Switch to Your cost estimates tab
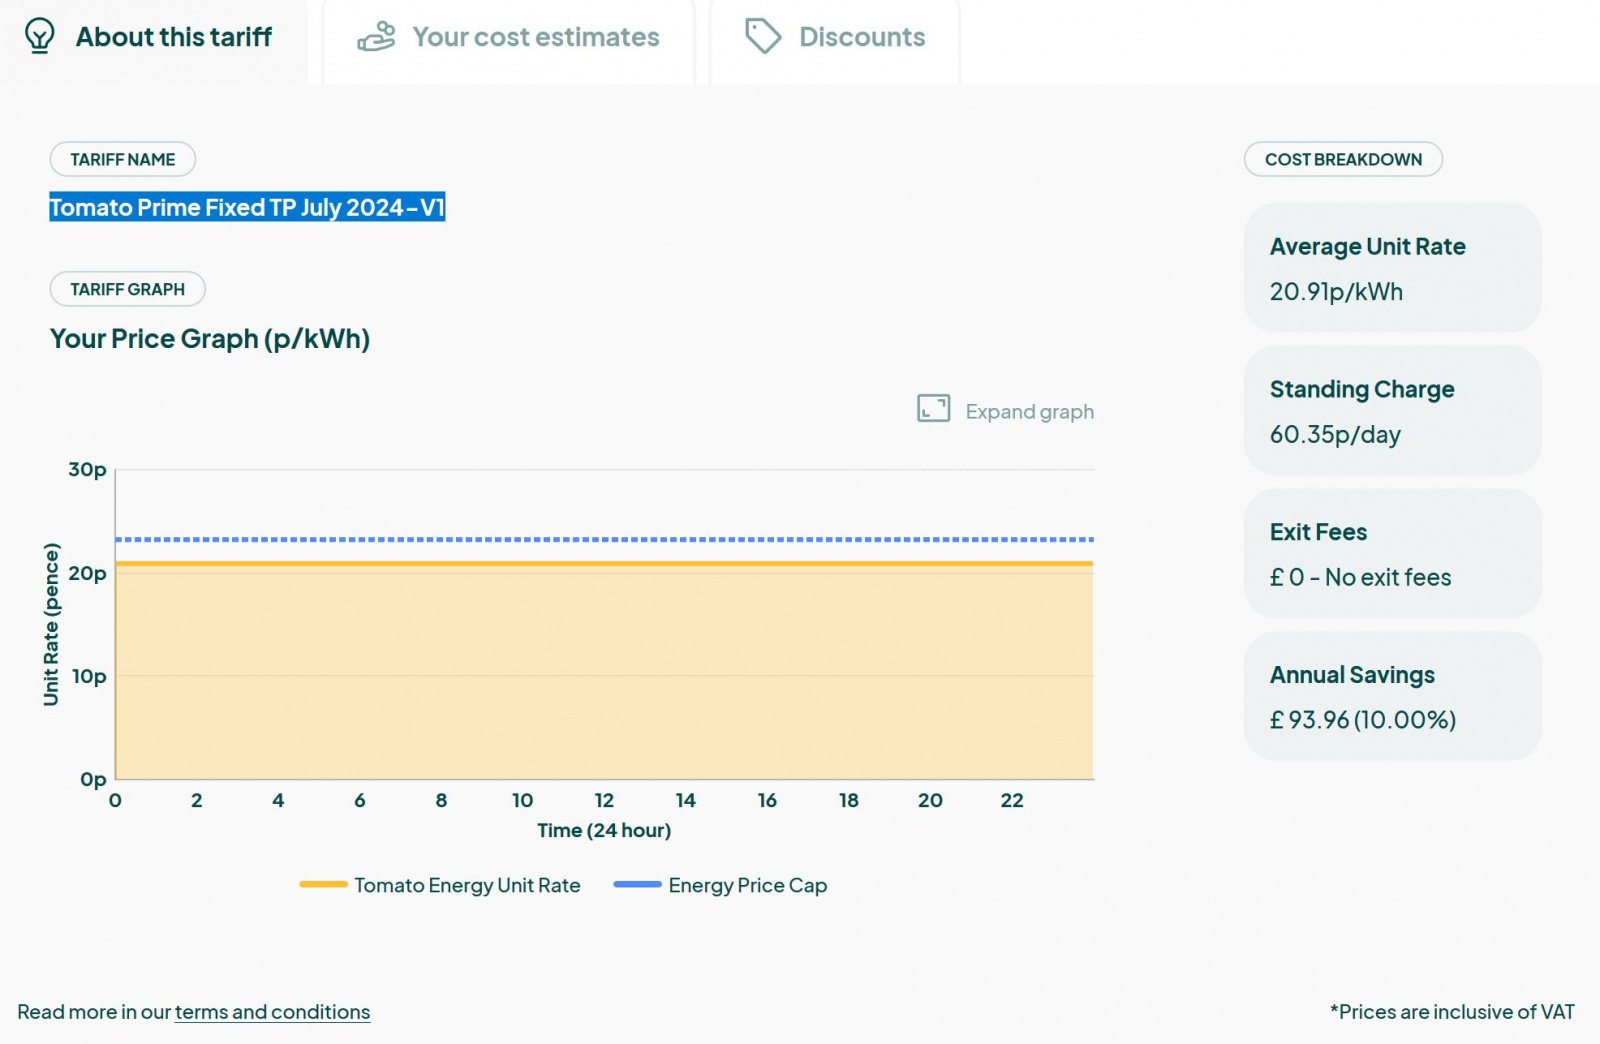 click(x=509, y=40)
